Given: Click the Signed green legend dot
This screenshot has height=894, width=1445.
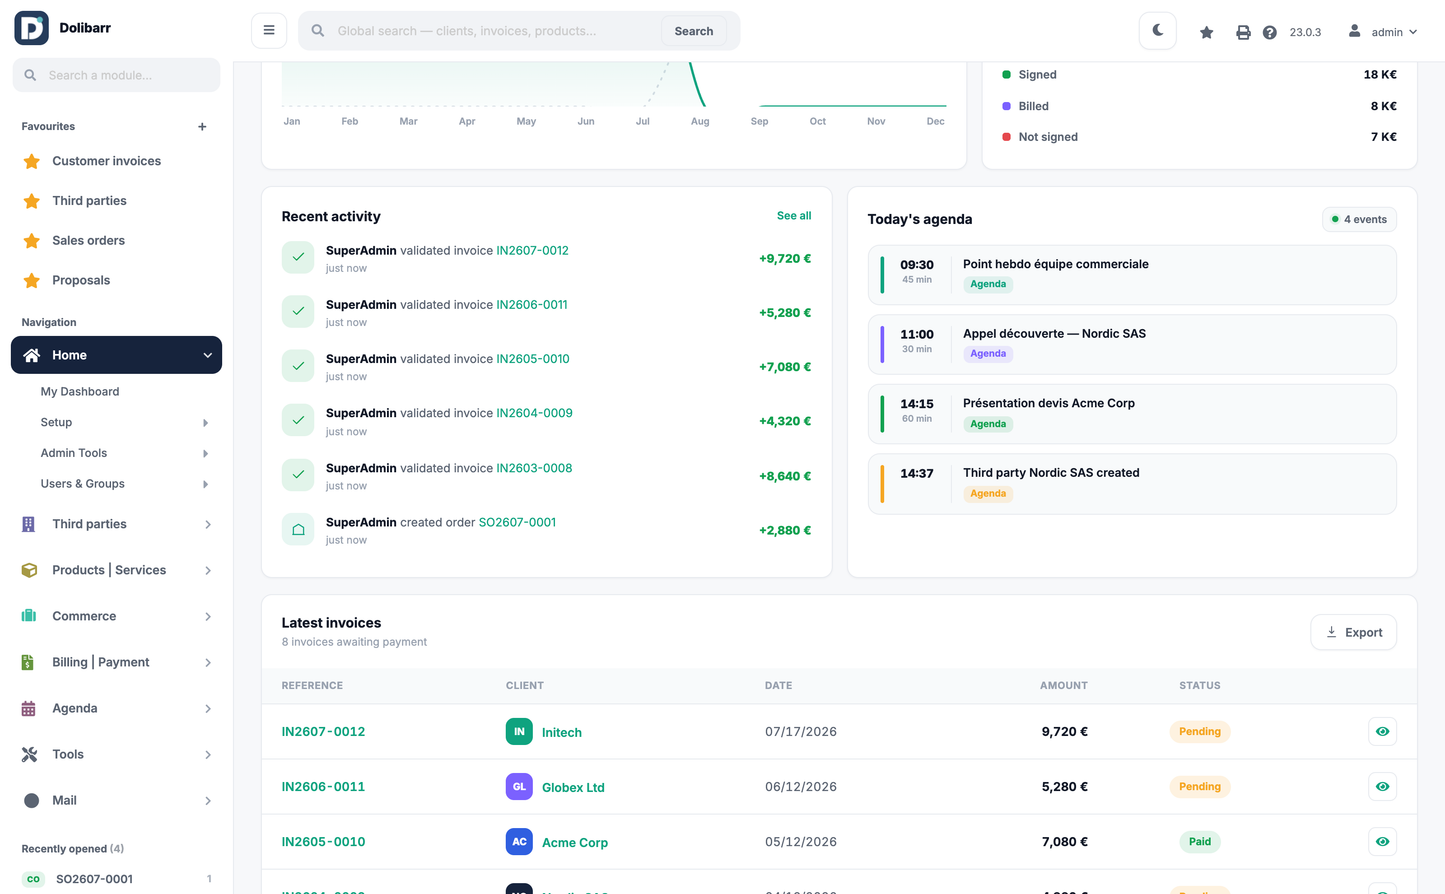Looking at the screenshot, I should click(1006, 75).
